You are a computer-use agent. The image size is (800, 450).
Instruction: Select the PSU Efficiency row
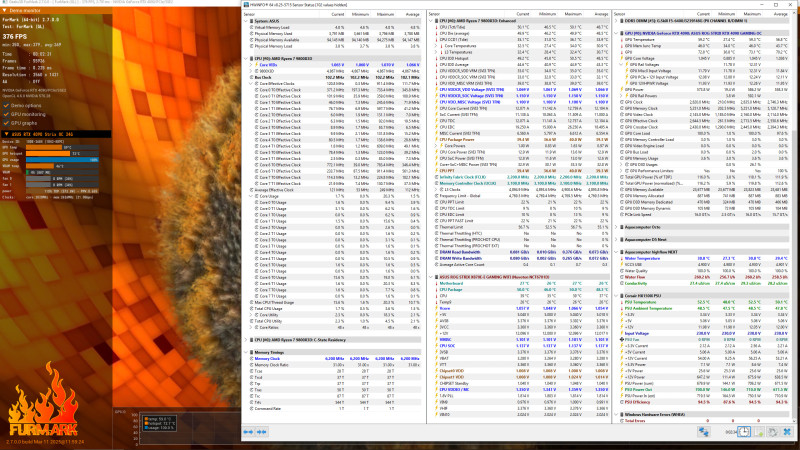(x=703, y=402)
